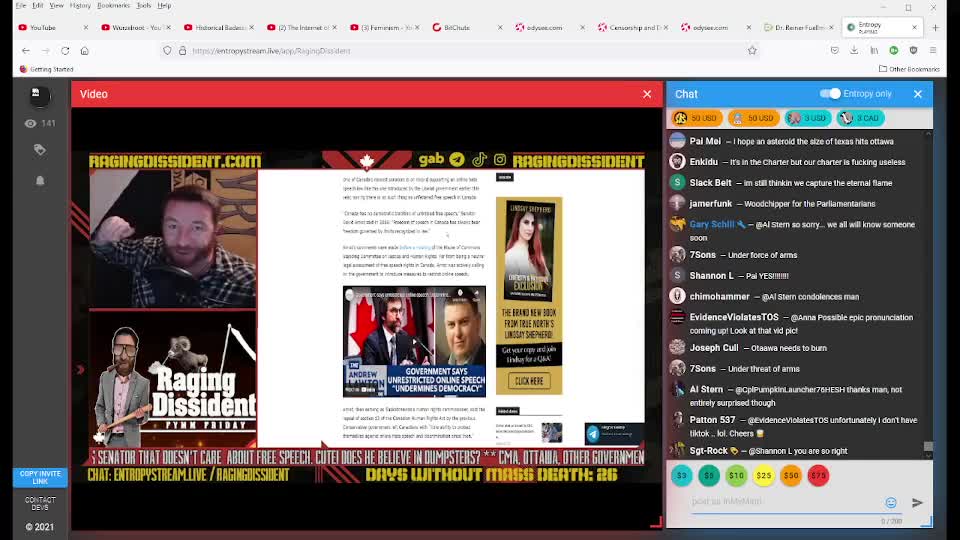Click the green extension icon in toolbar

point(894,51)
